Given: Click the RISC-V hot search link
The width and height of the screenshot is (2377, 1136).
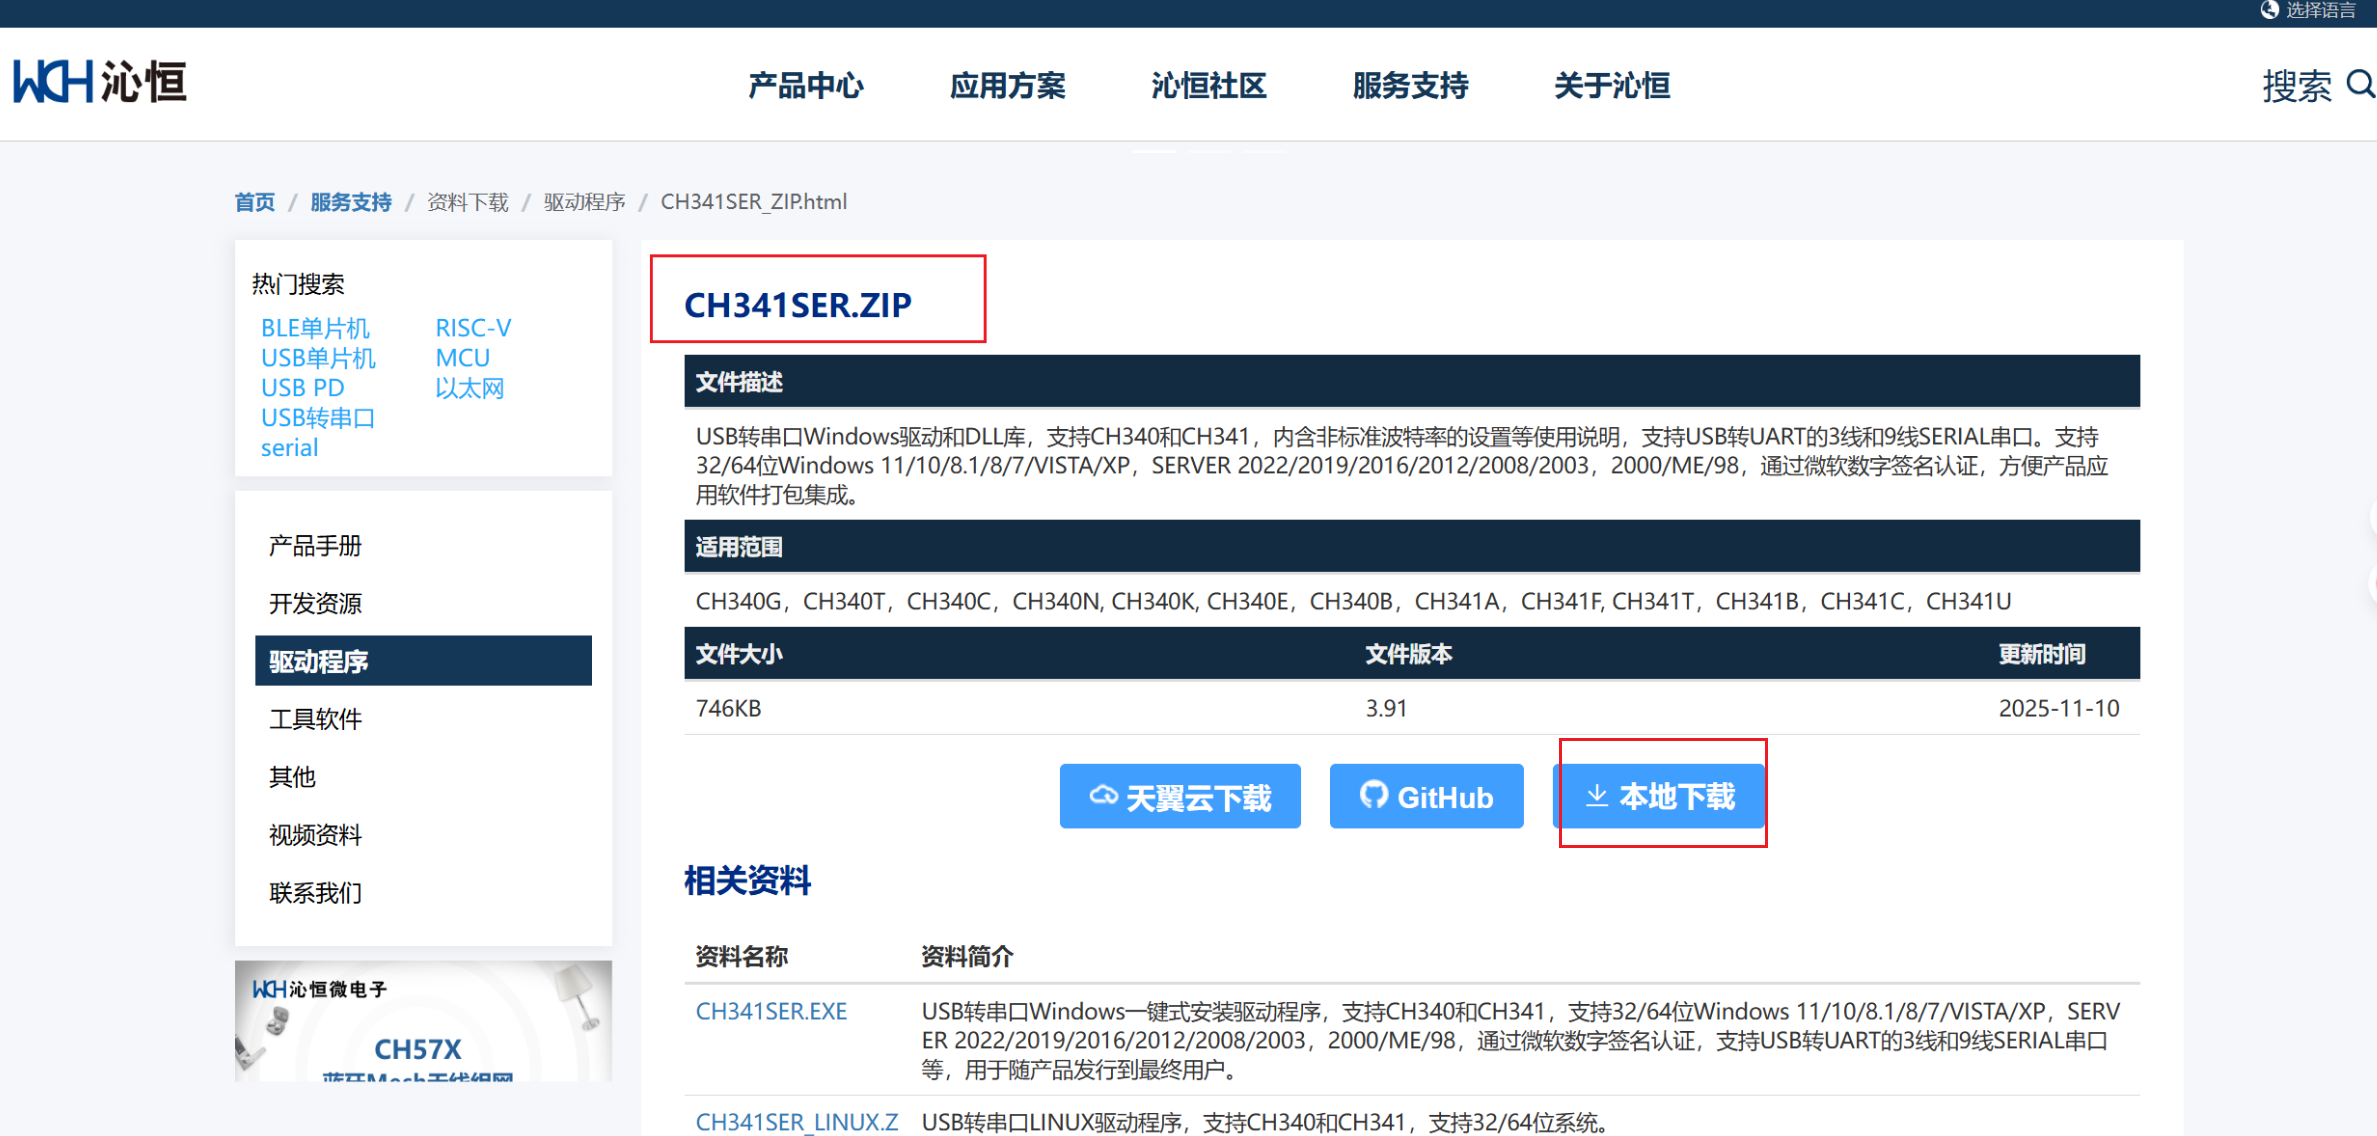Looking at the screenshot, I should [x=473, y=328].
